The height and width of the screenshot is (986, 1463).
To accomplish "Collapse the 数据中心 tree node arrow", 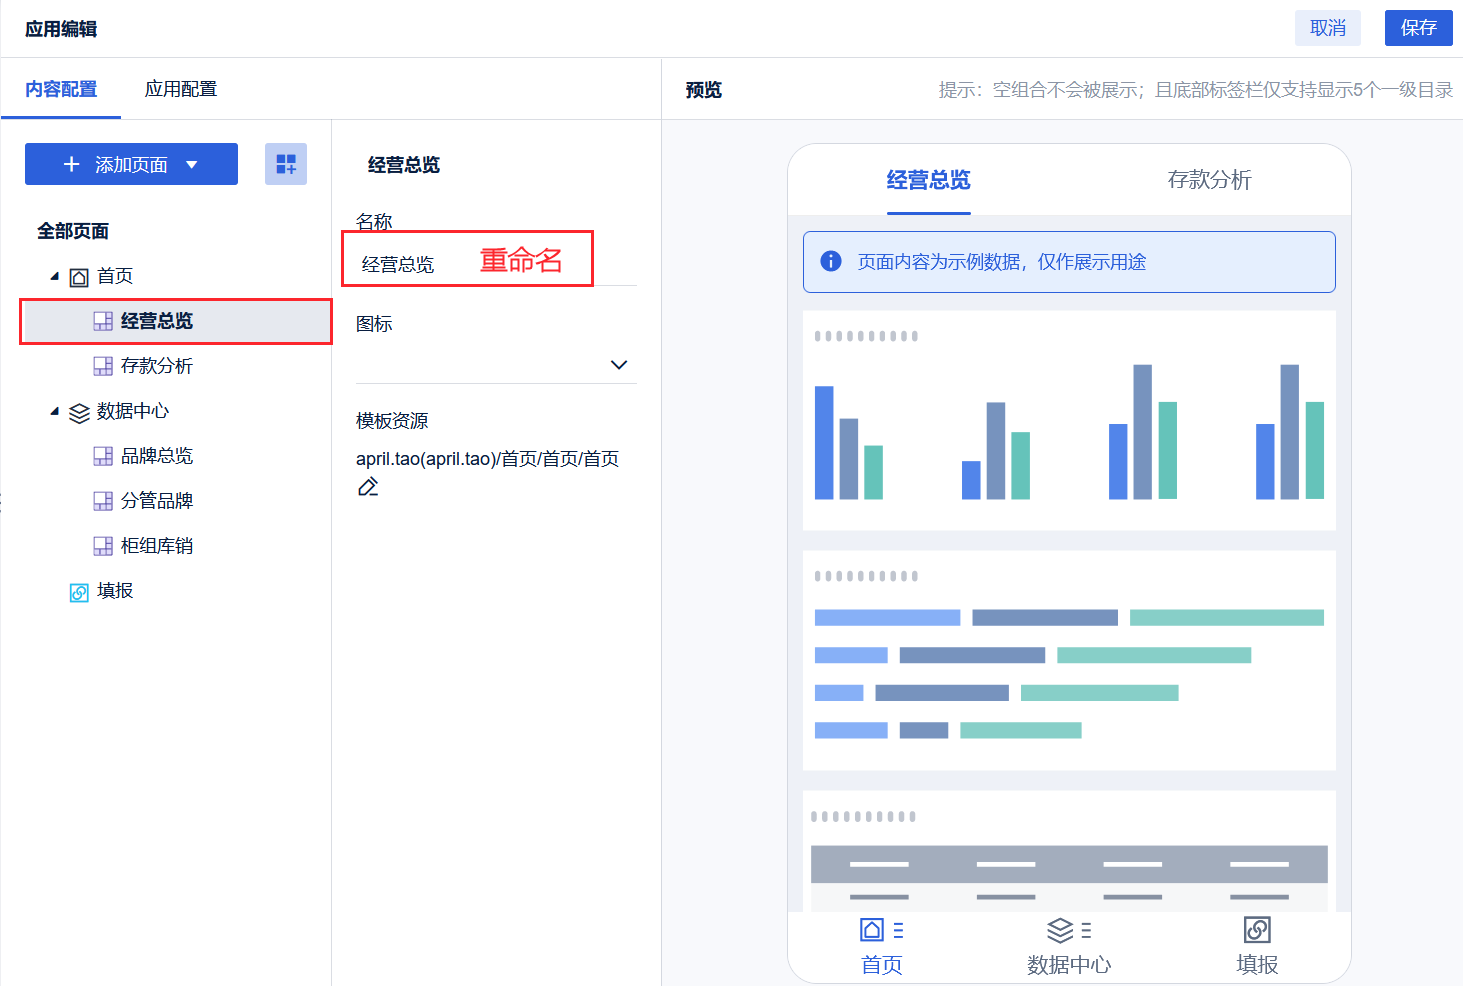I will [54, 411].
